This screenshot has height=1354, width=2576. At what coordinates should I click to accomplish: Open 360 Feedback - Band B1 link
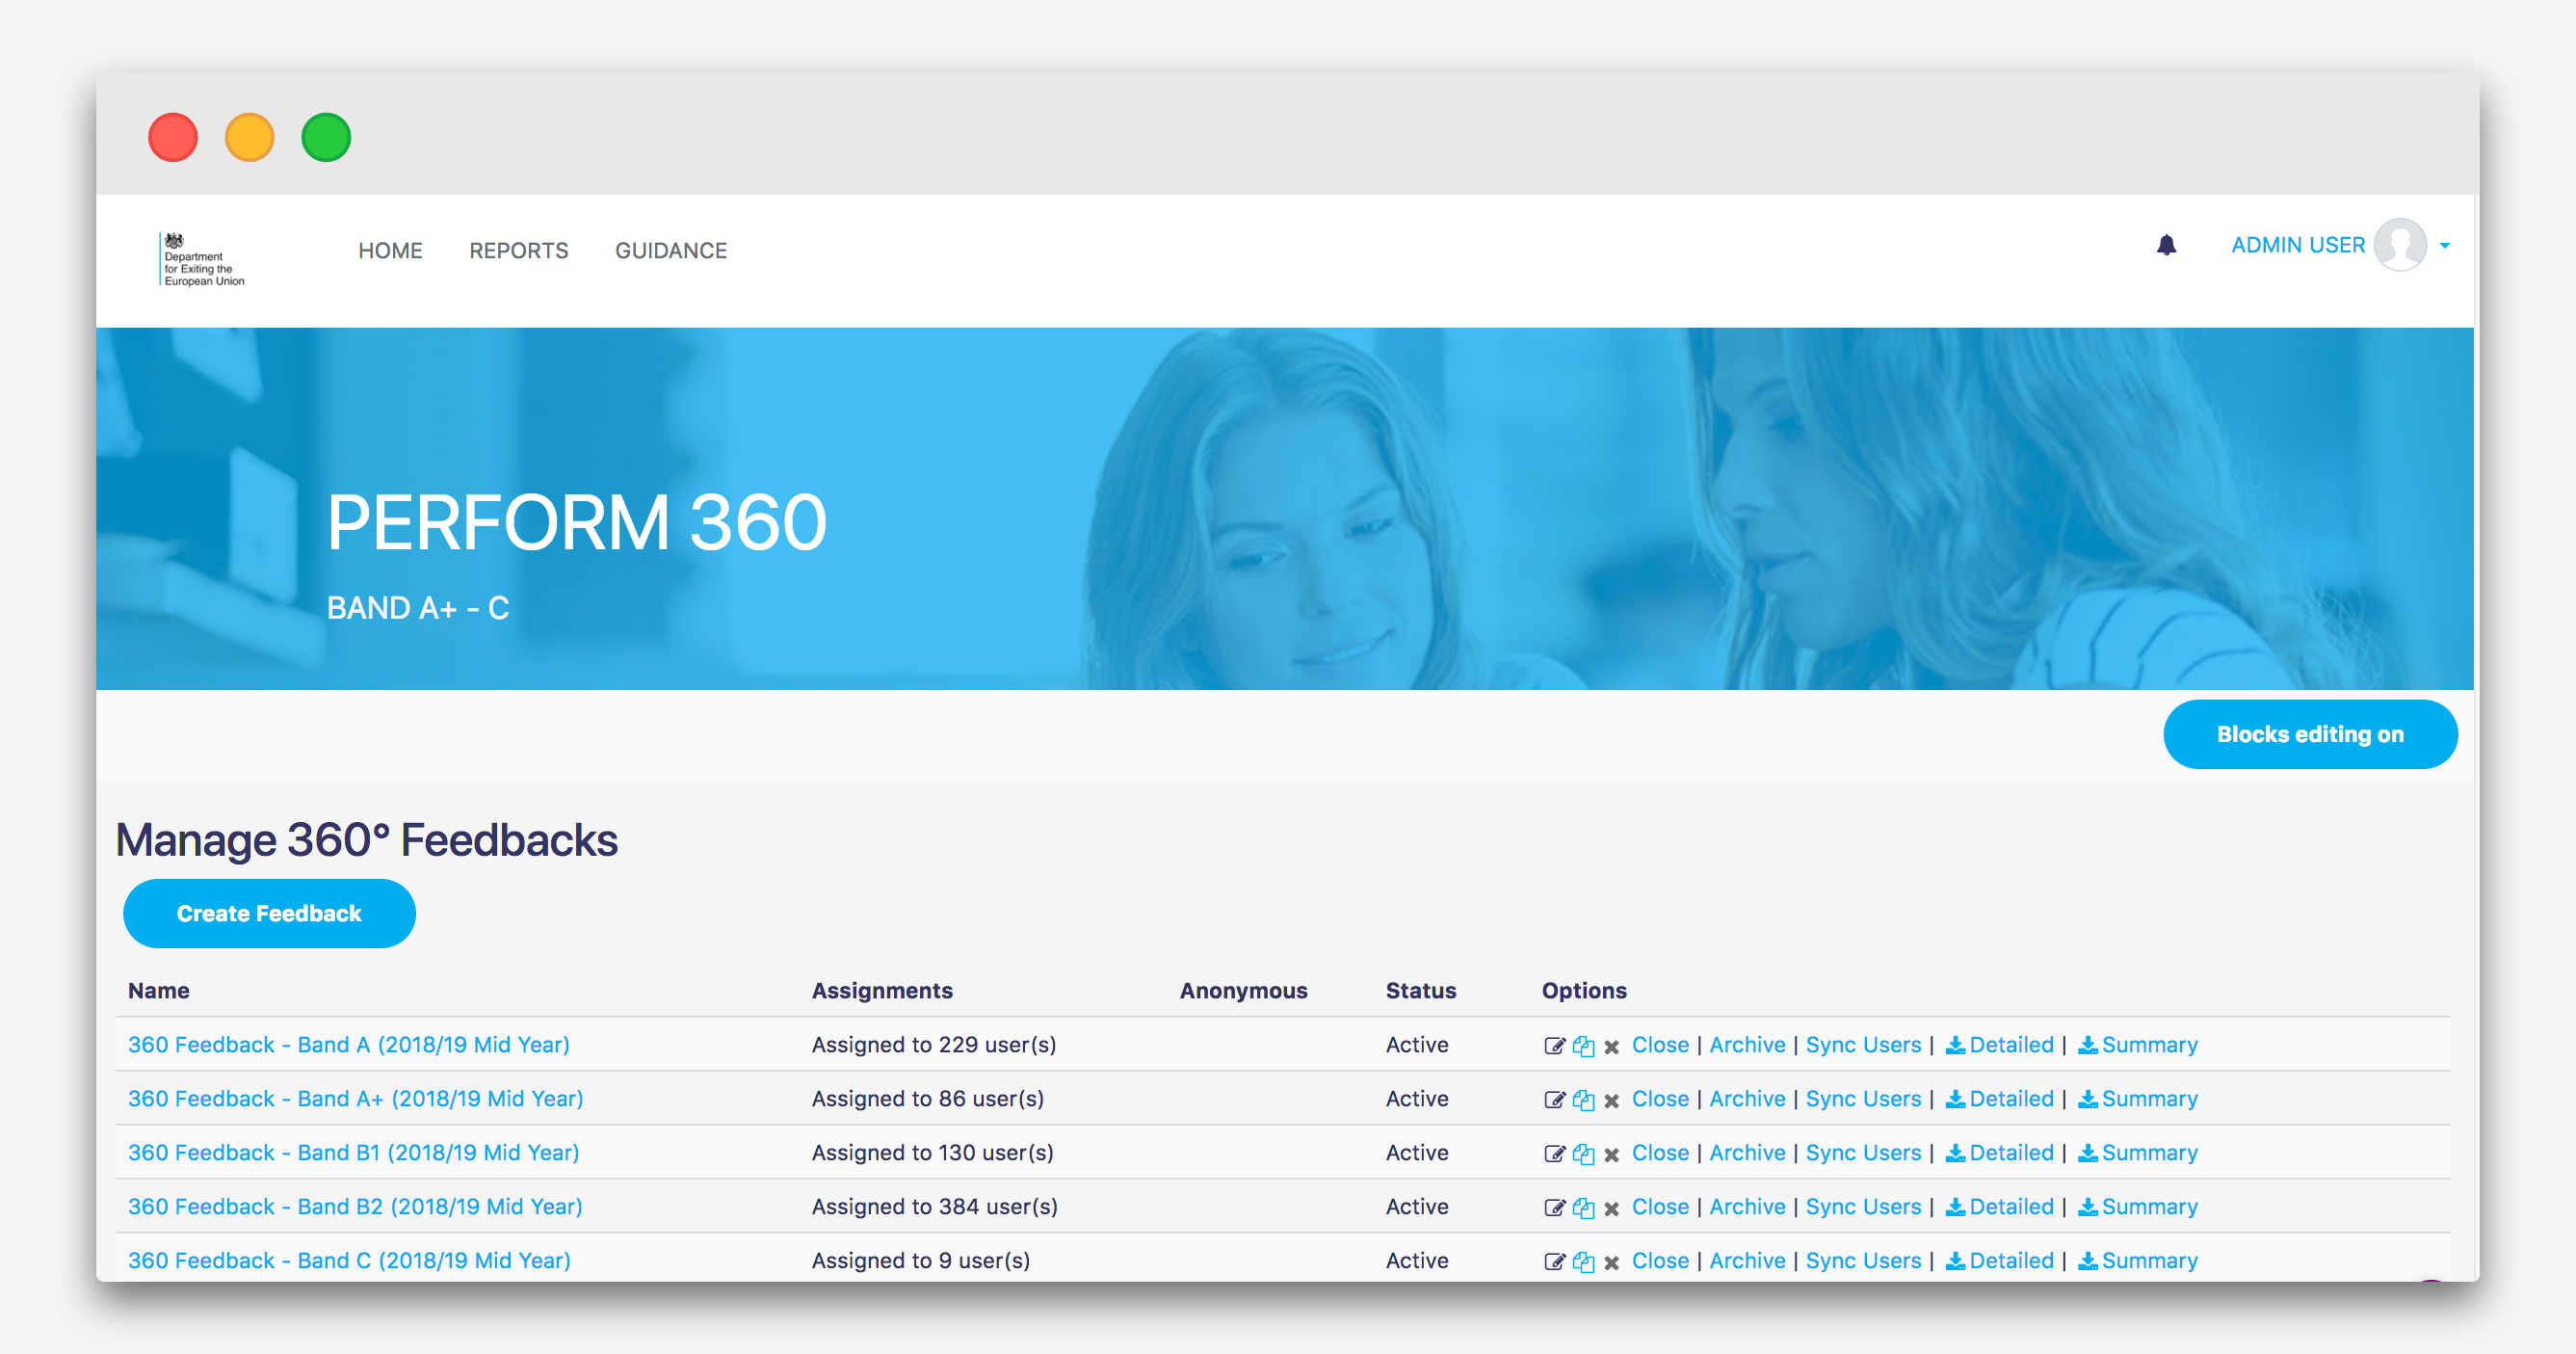pos(353,1153)
